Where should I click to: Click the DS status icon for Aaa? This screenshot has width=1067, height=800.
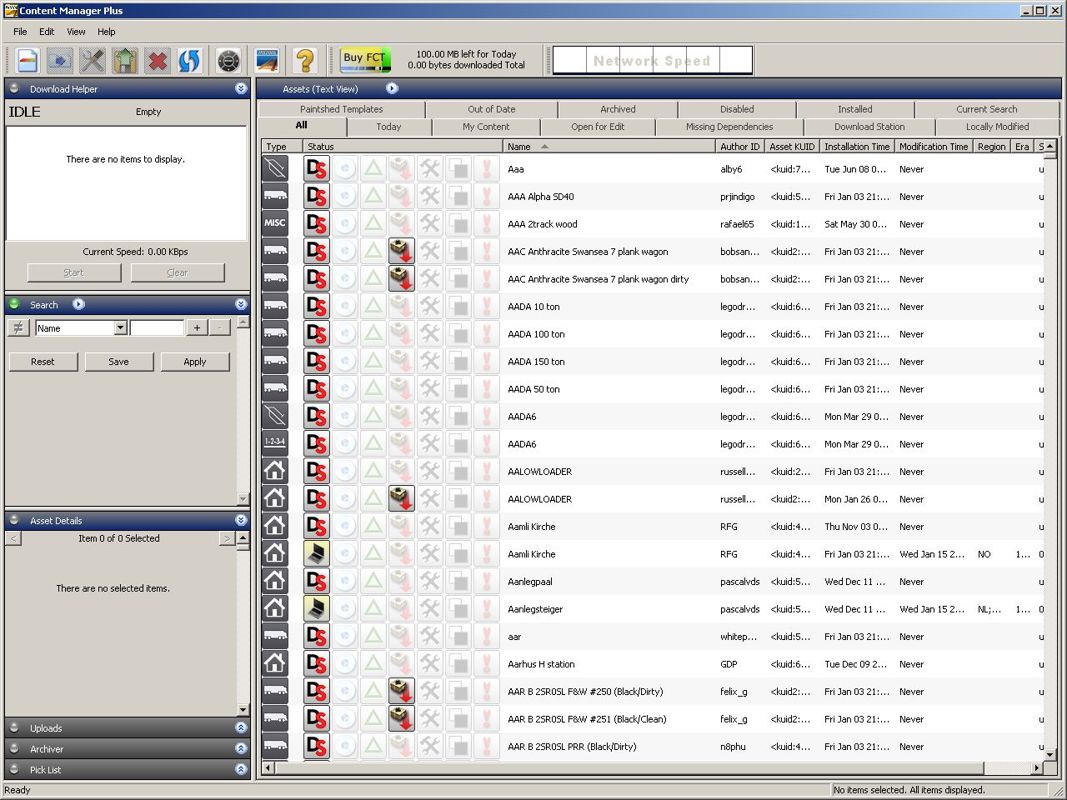click(x=317, y=169)
